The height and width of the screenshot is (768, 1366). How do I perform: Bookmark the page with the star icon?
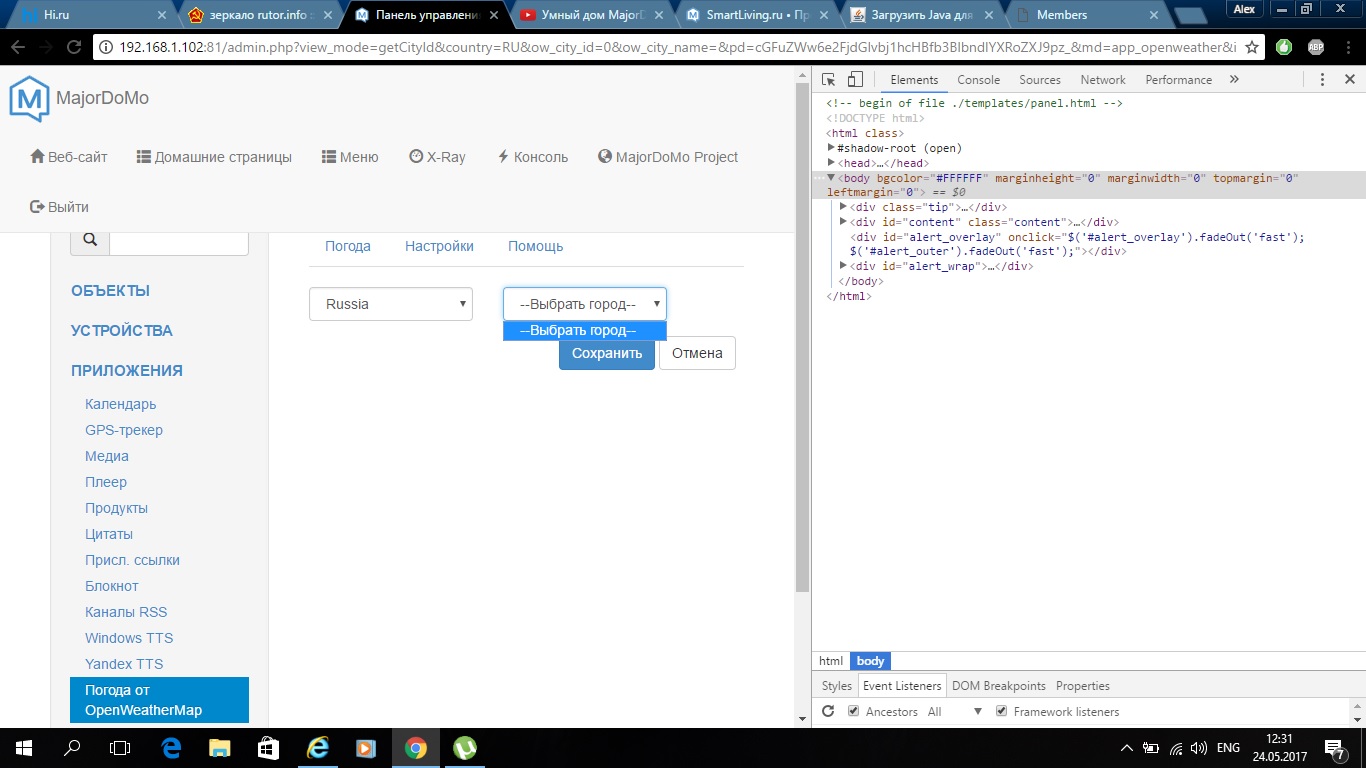[1251, 47]
